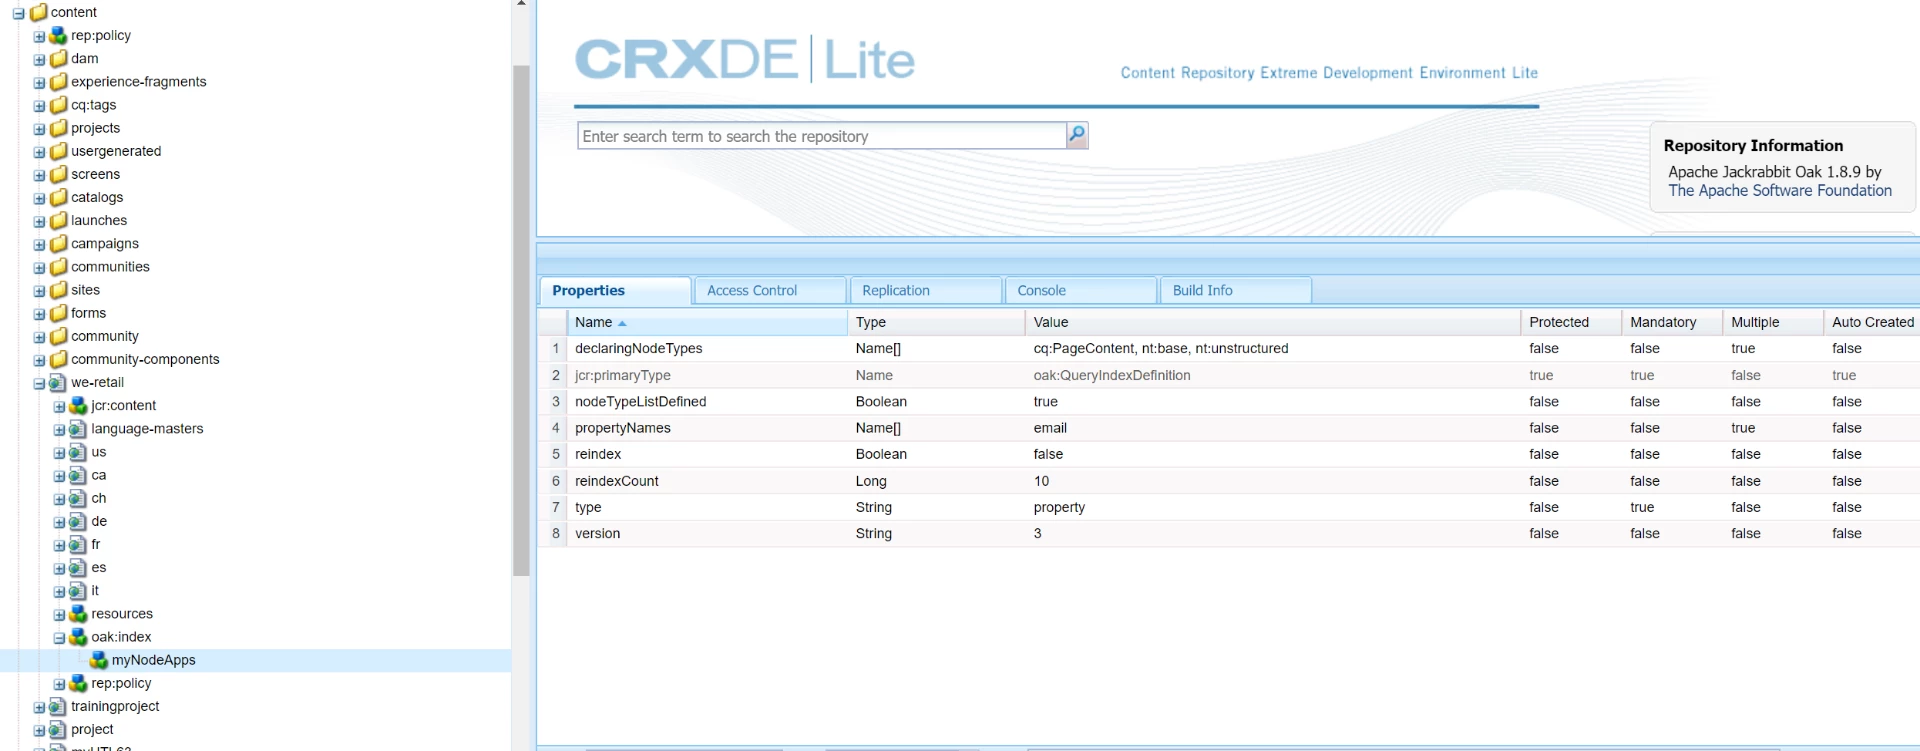The image size is (1920, 751).
Task: Click the repository search input field
Action: 822,136
